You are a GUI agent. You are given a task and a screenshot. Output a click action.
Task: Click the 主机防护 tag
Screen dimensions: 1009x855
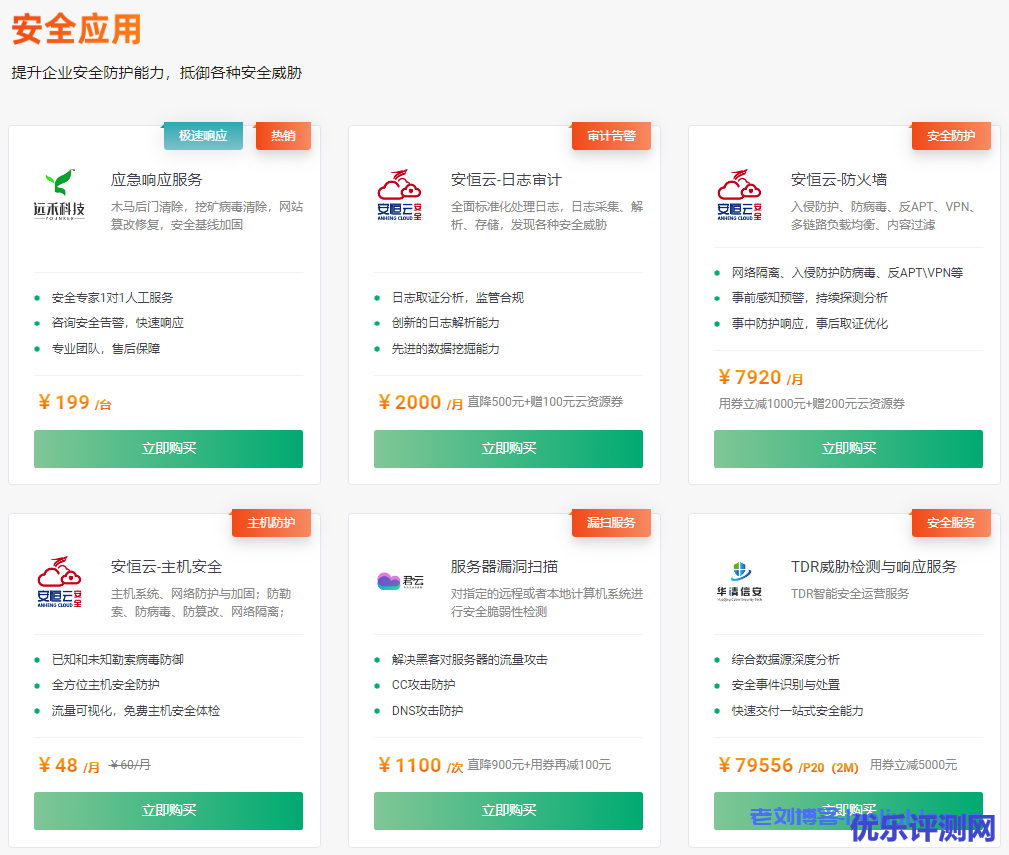click(271, 523)
